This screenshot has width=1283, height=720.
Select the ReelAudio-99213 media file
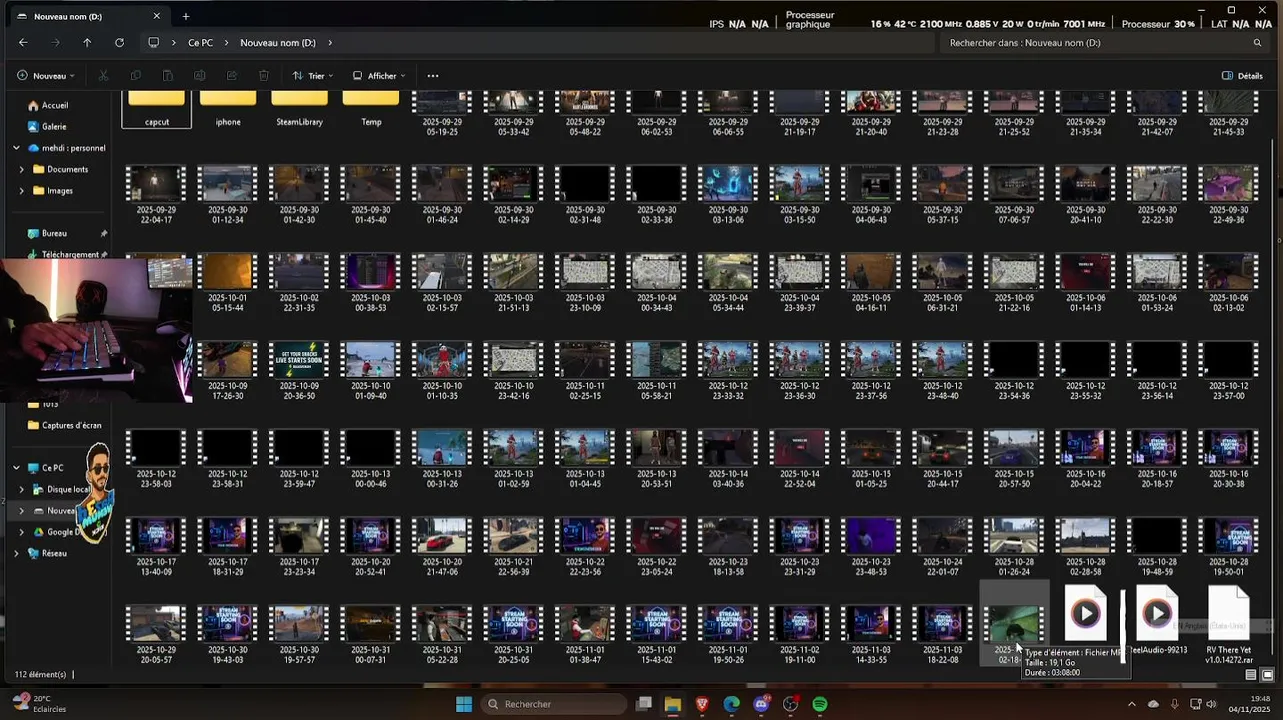(x=1157, y=620)
